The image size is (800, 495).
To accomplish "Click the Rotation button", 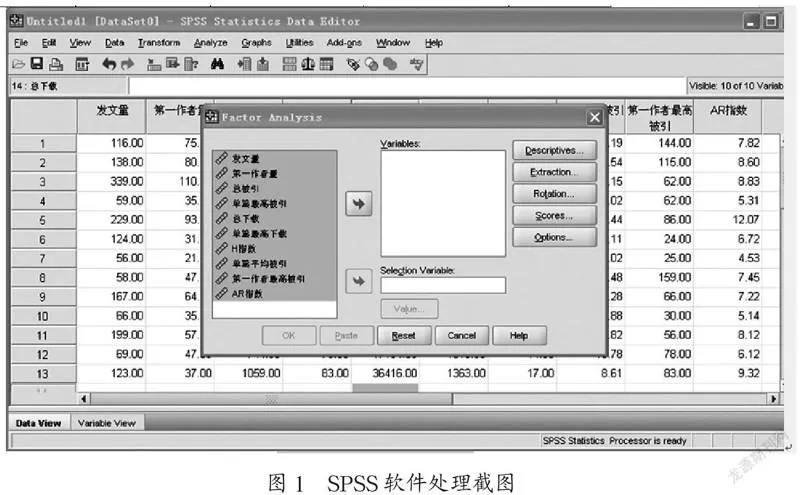I will tap(554, 194).
